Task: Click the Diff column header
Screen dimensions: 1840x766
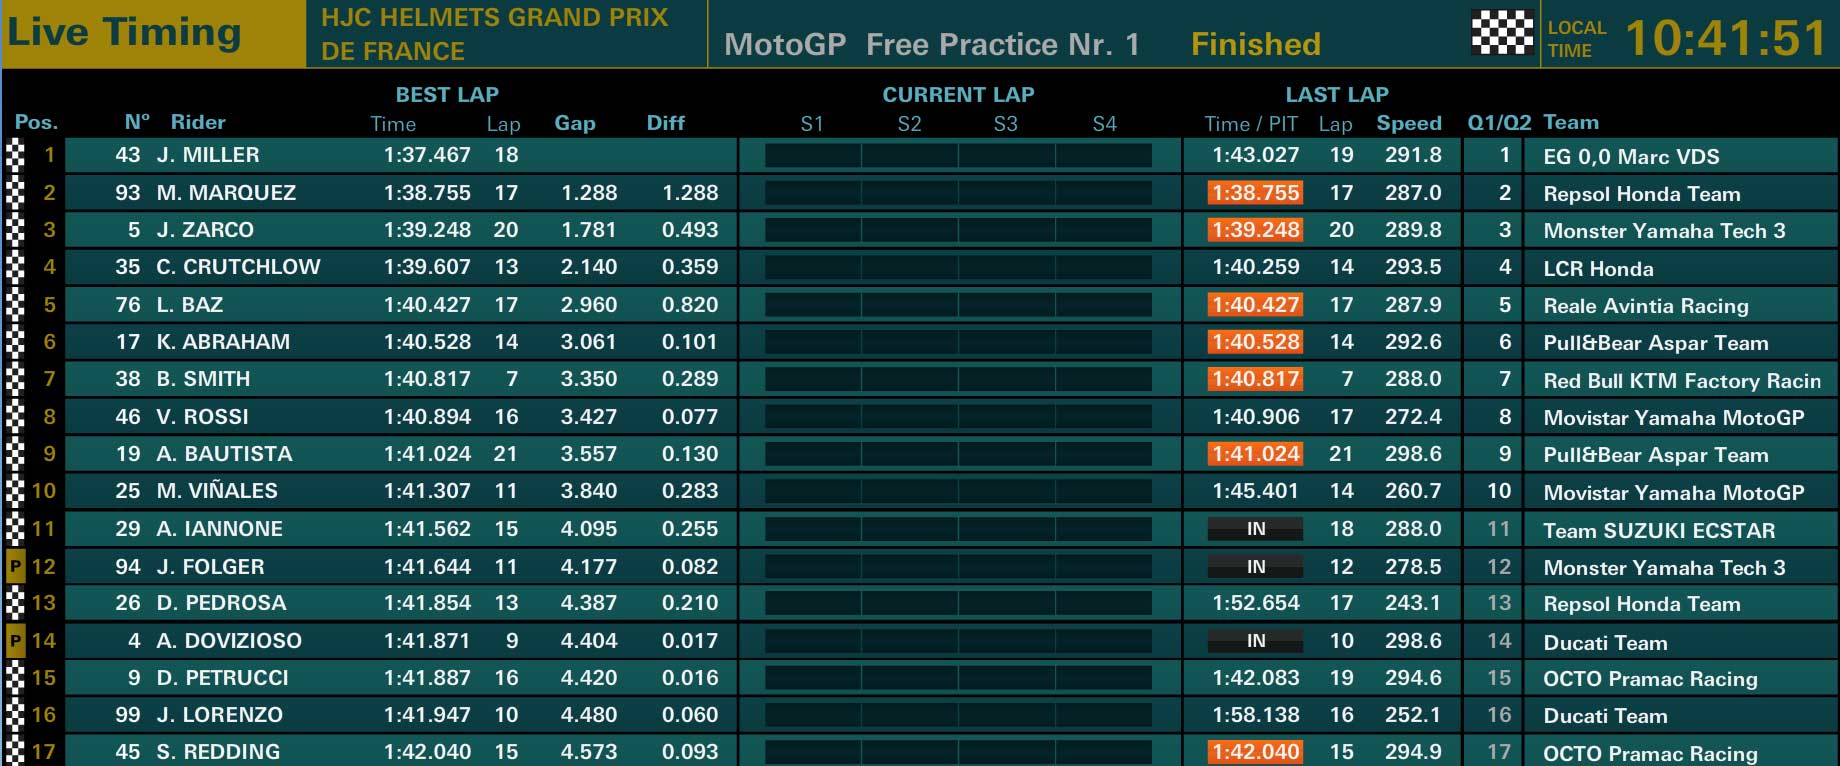Action: point(666,123)
